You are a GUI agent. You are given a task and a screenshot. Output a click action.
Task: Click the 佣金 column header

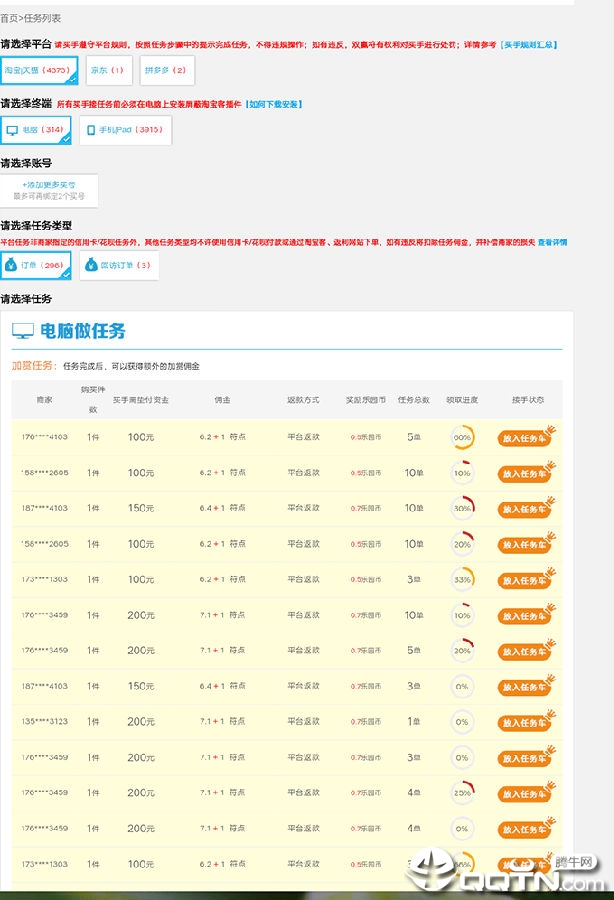point(222,400)
